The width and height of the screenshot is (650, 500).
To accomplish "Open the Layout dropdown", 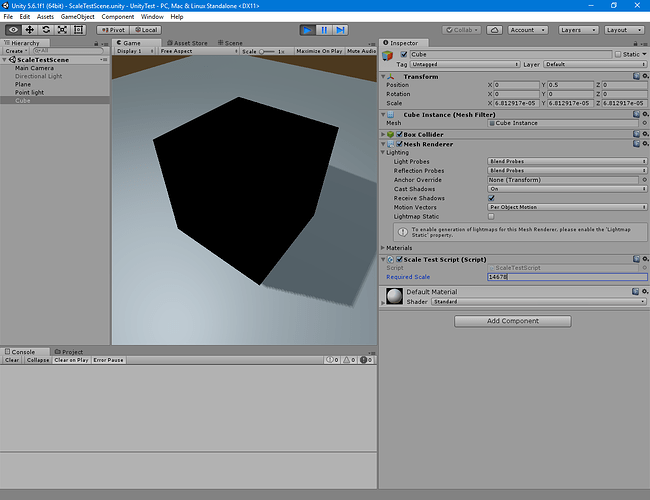I will (x=624, y=30).
